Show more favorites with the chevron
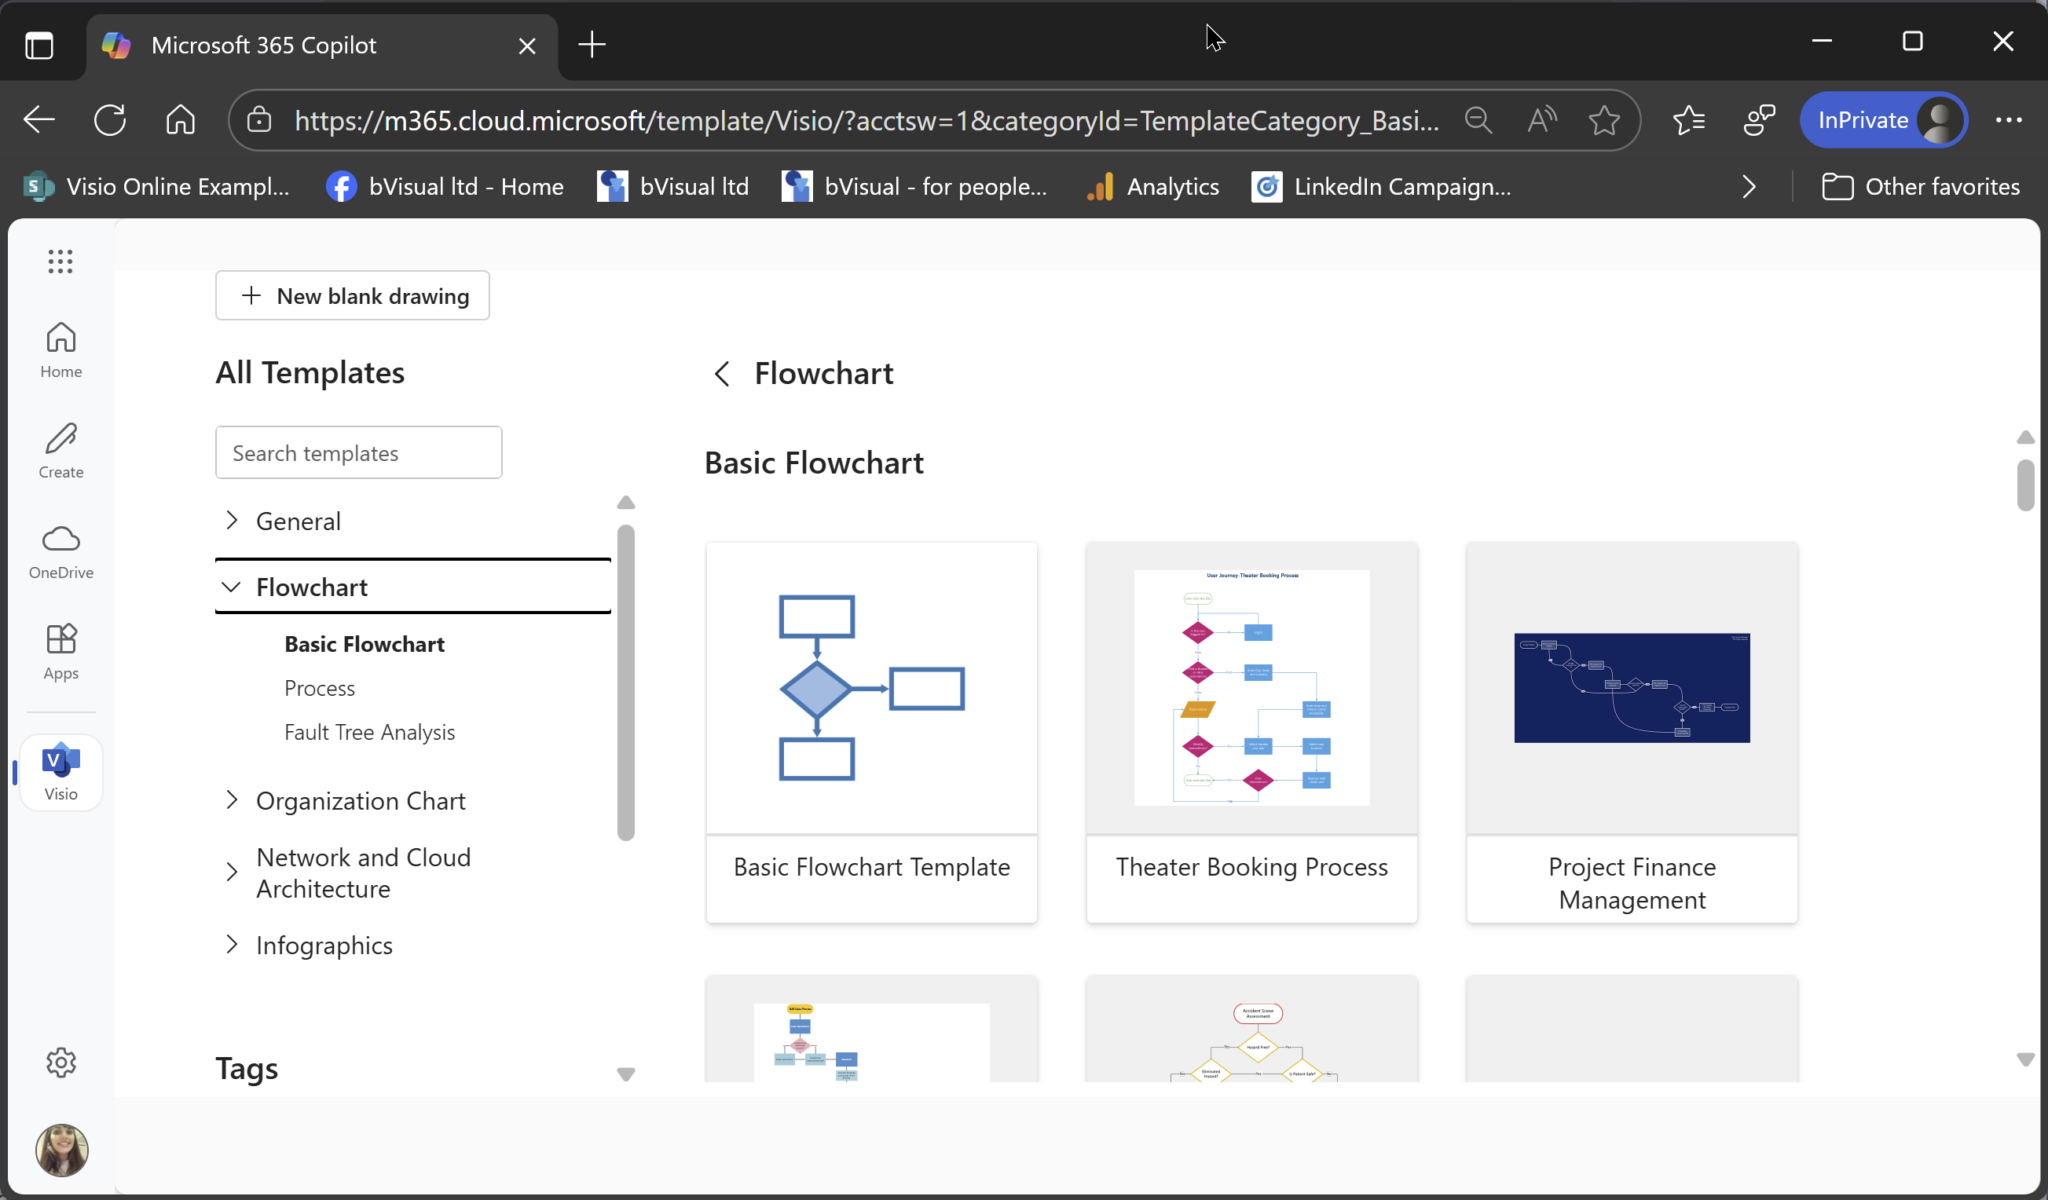 1749,186
